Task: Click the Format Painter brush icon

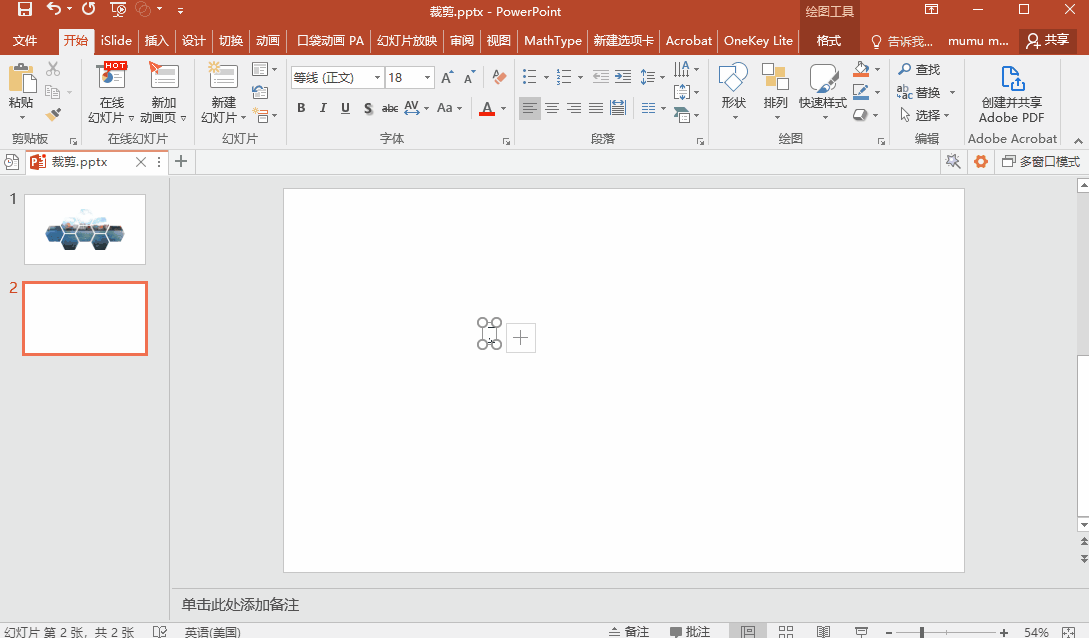Action: tap(53, 115)
